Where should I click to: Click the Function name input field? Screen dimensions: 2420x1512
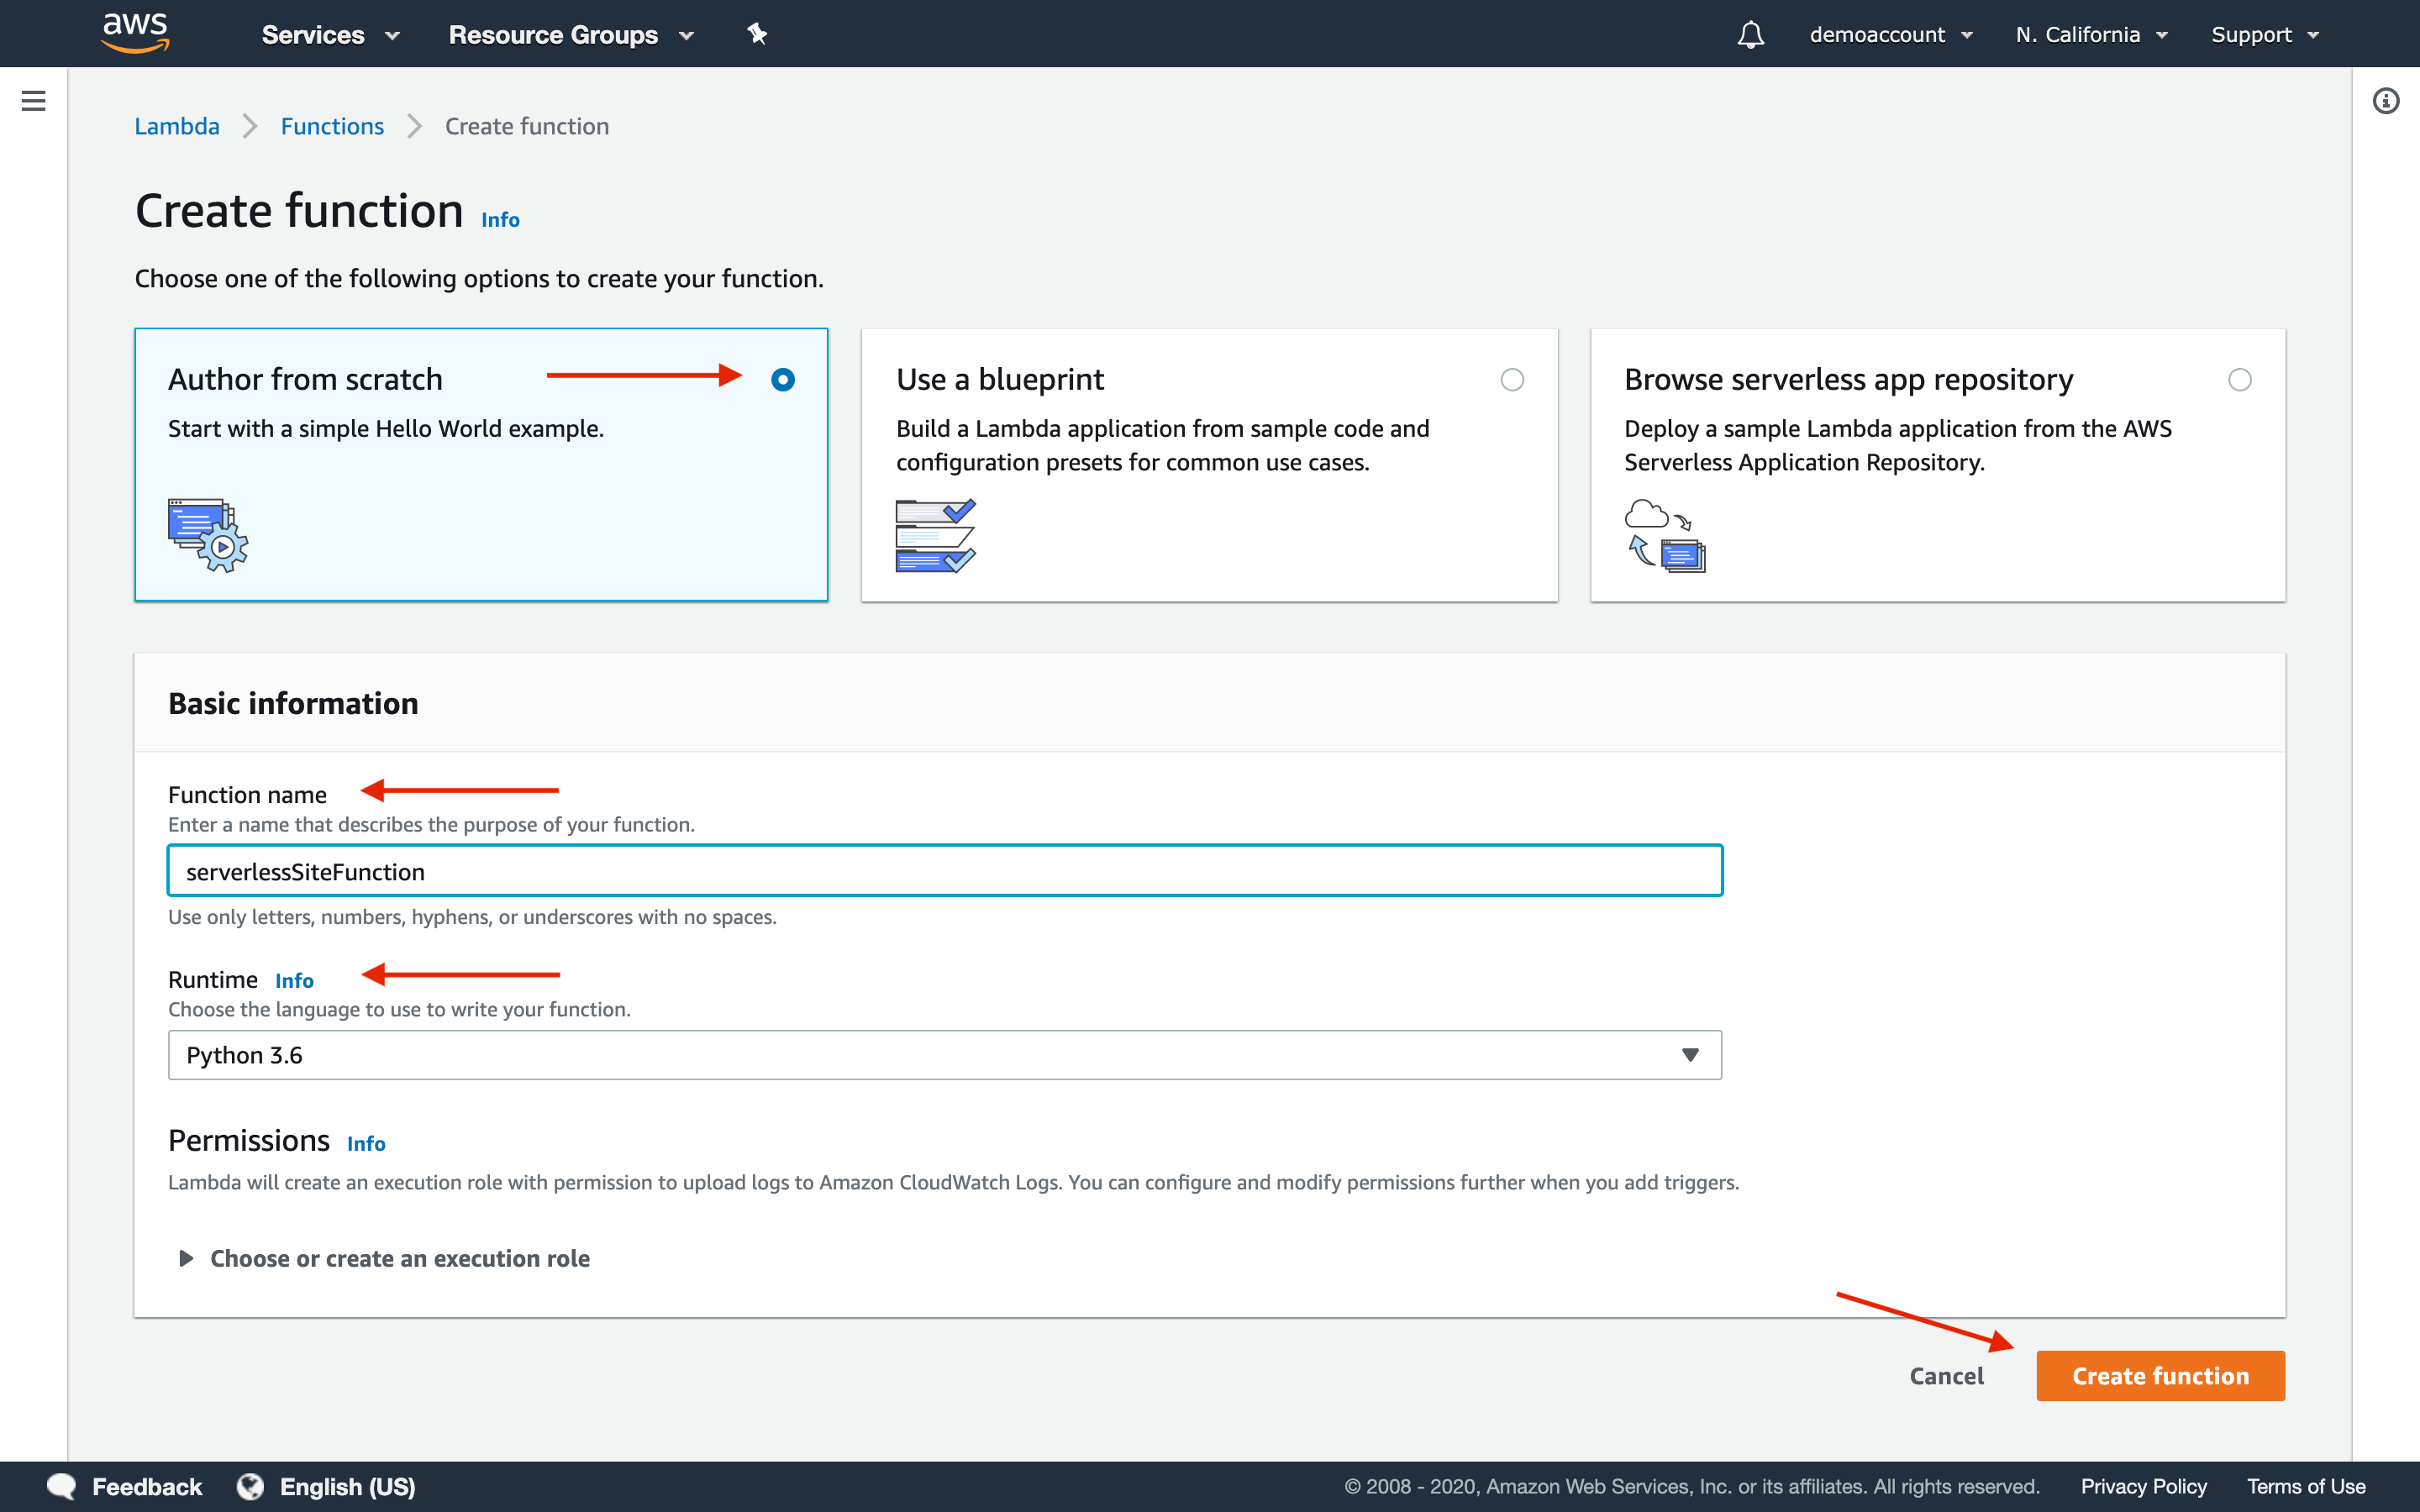click(x=943, y=871)
